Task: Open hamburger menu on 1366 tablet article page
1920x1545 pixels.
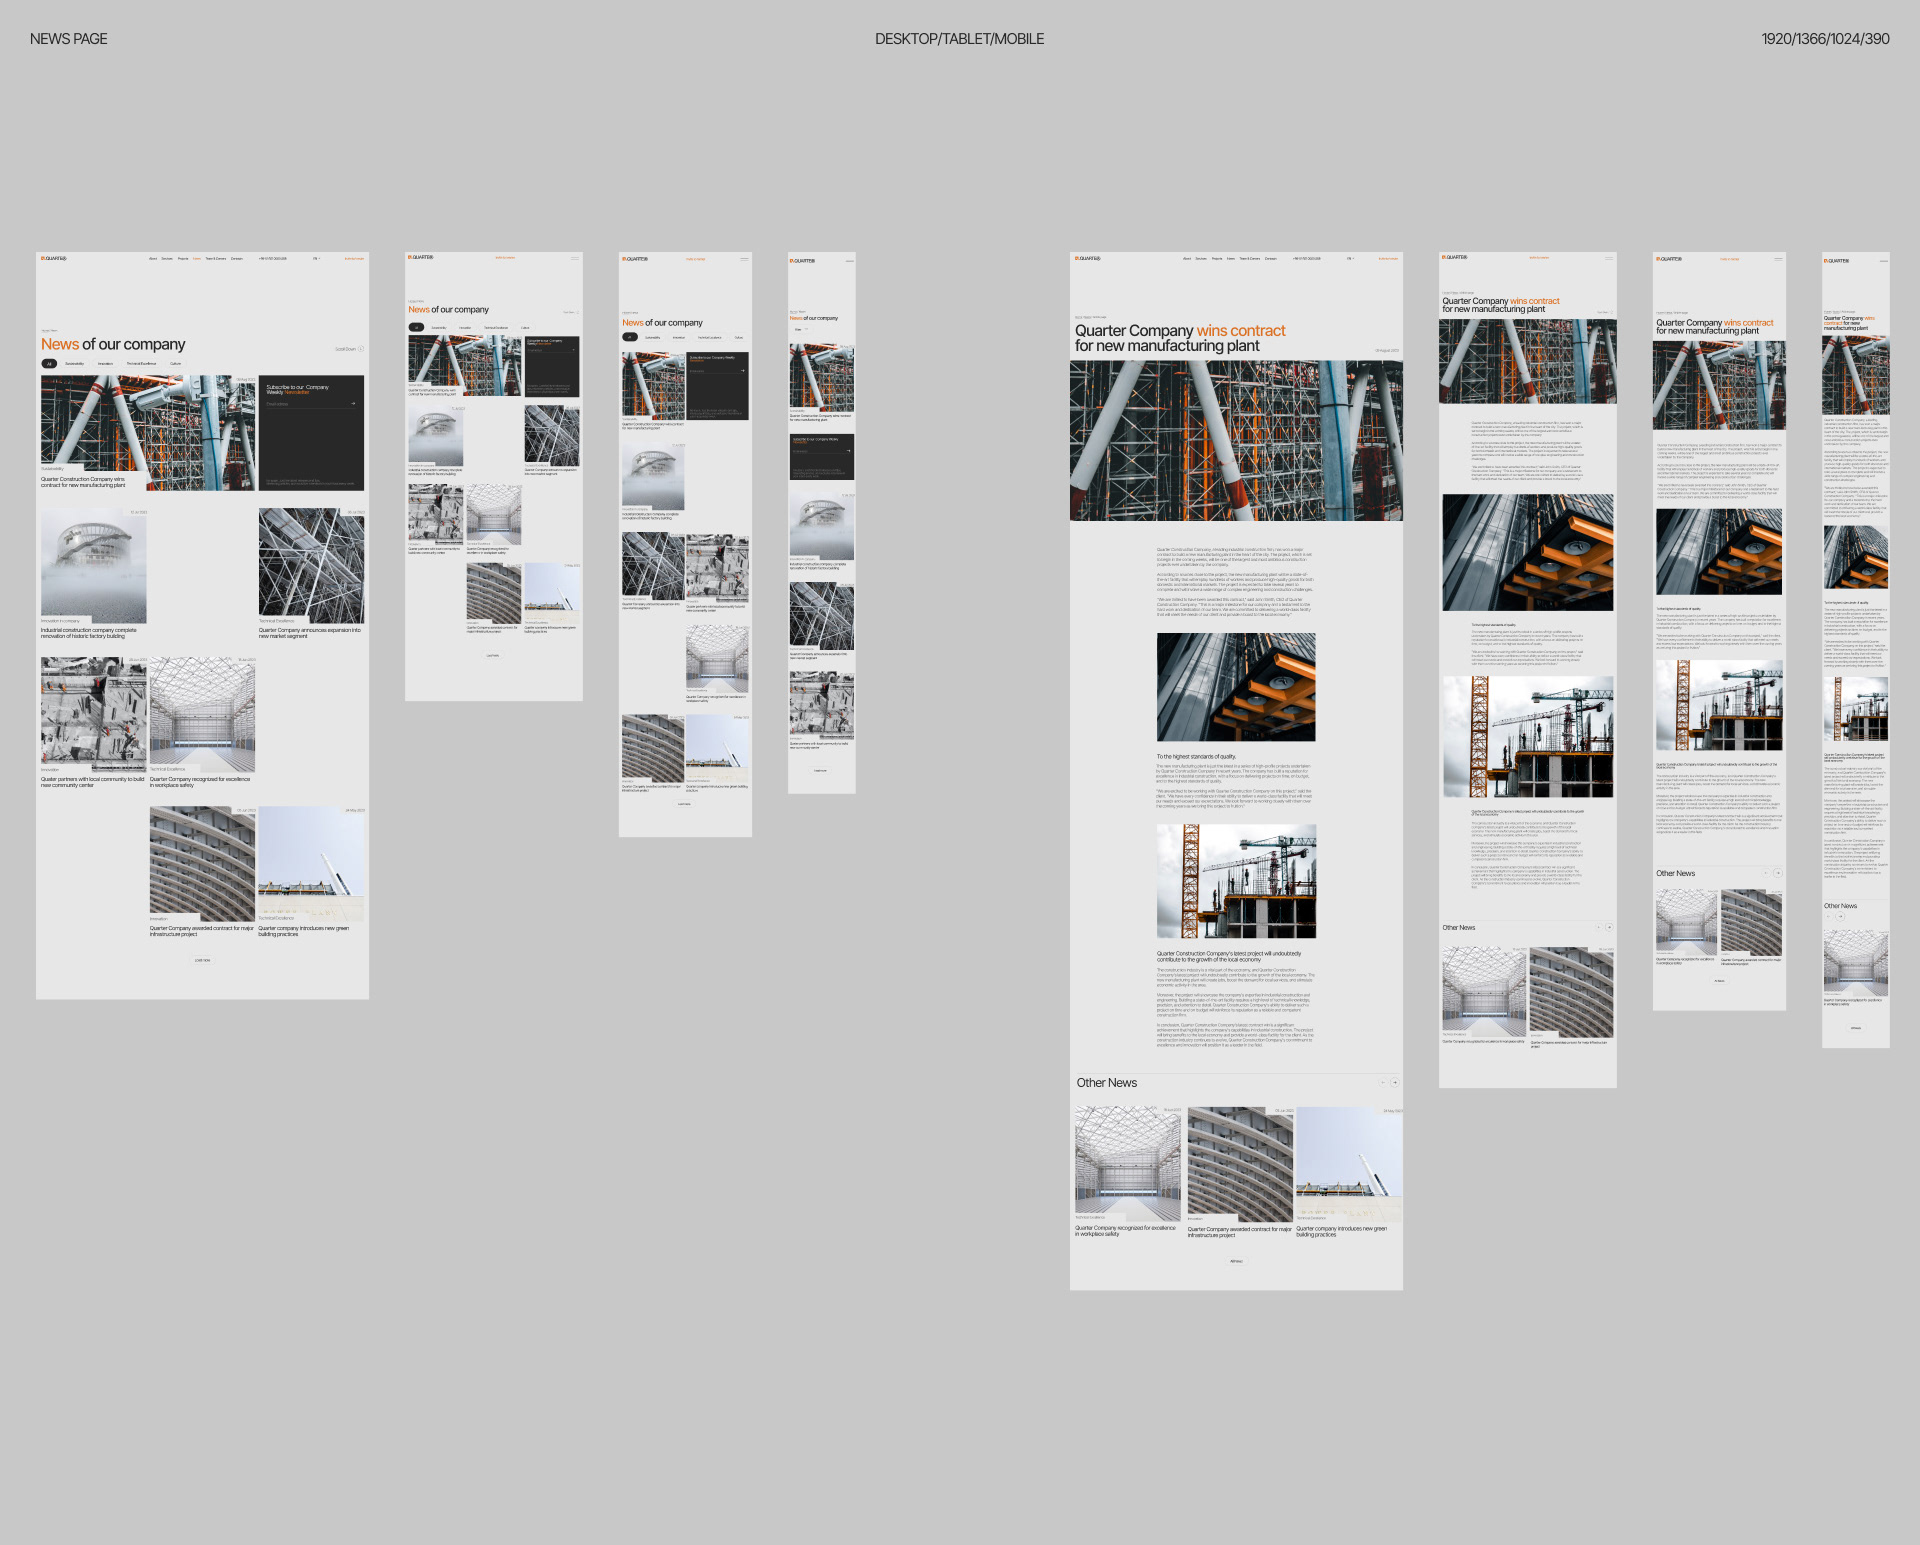Action: click(x=1609, y=258)
